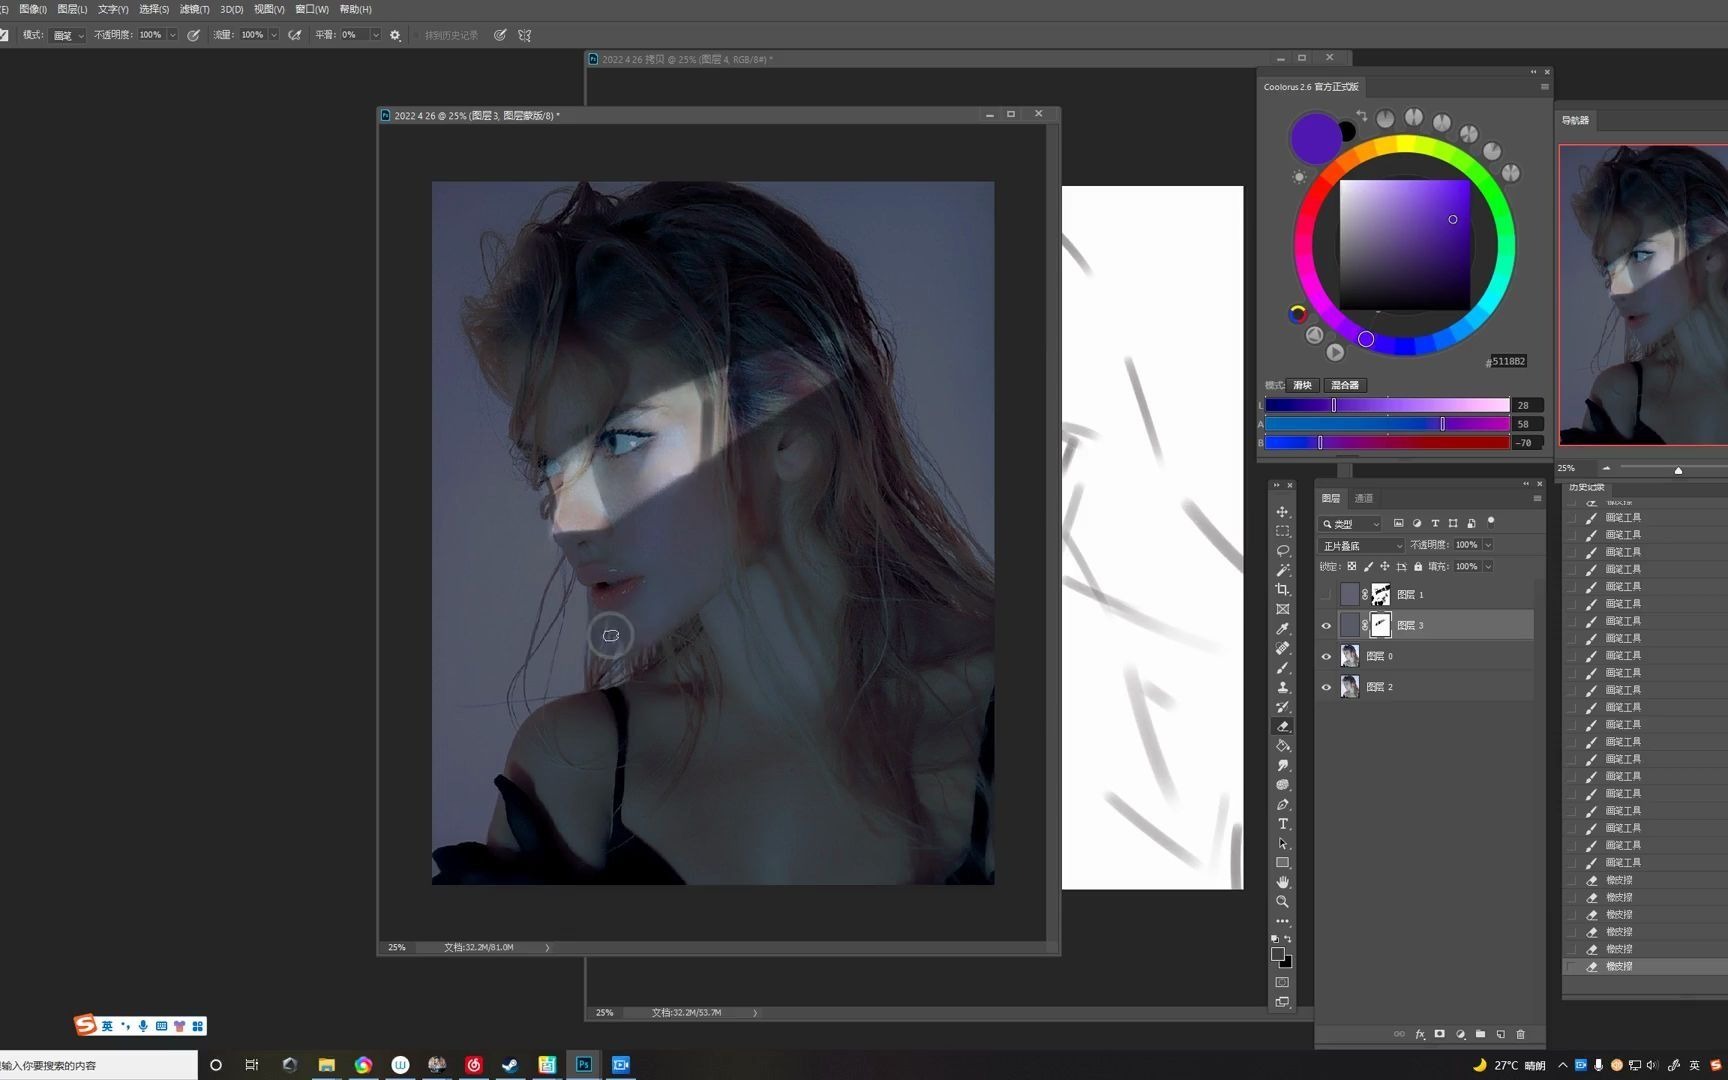Click 混合器 button in Coolorus
Viewport: 1728px width, 1080px height.
1345,385
